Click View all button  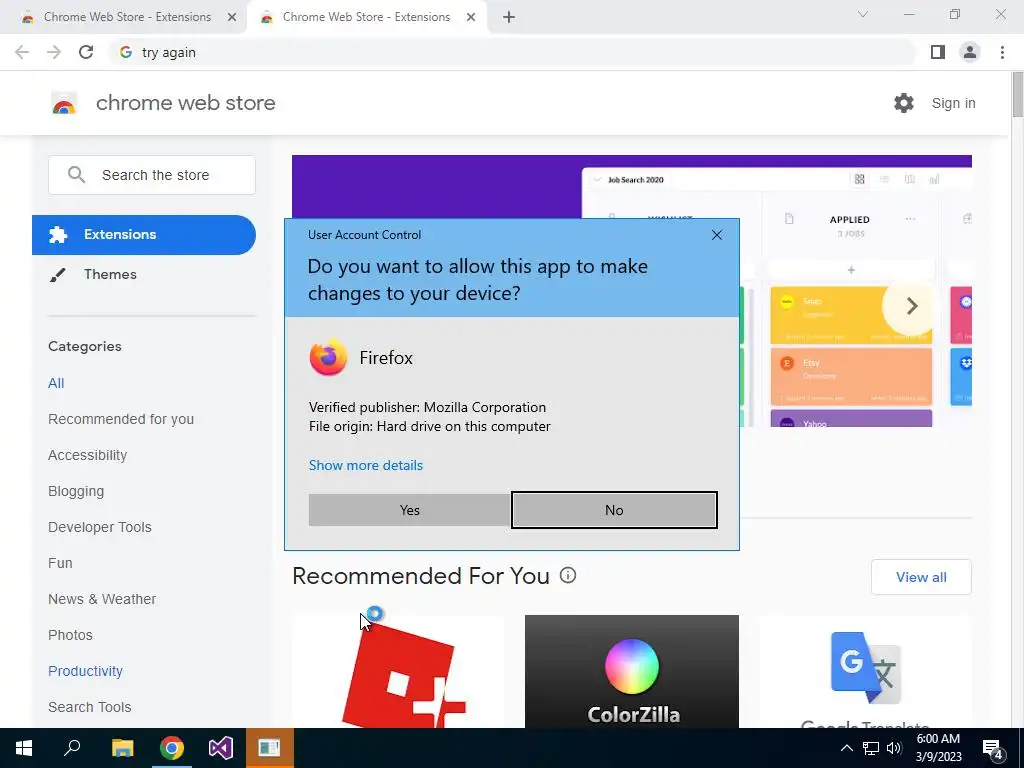tap(921, 577)
